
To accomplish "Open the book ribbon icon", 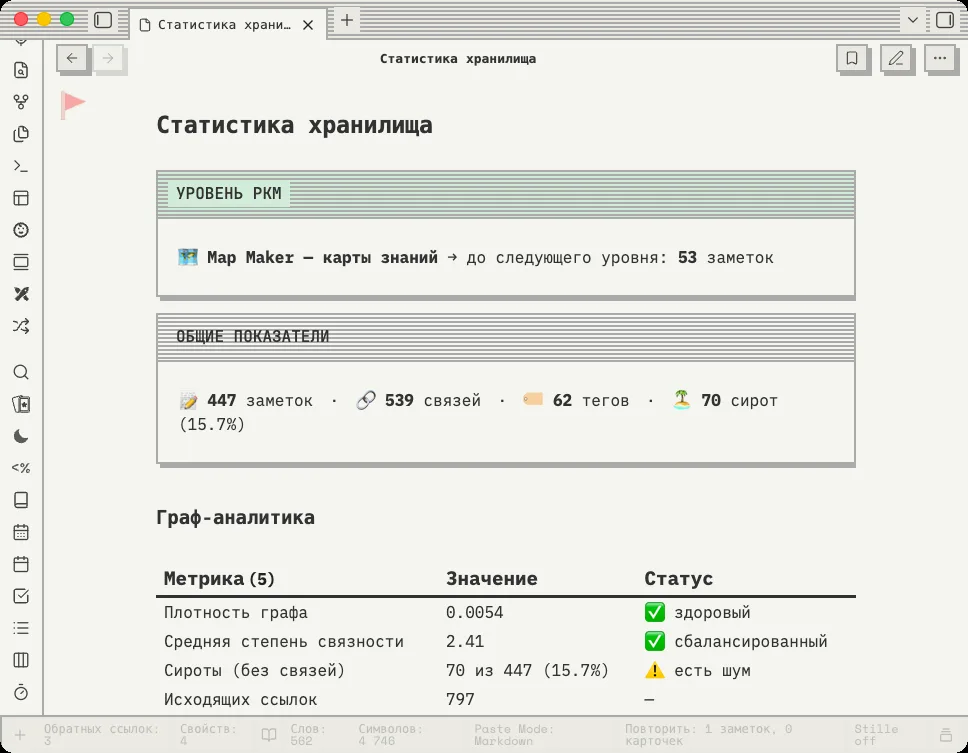I will tap(21, 500).
